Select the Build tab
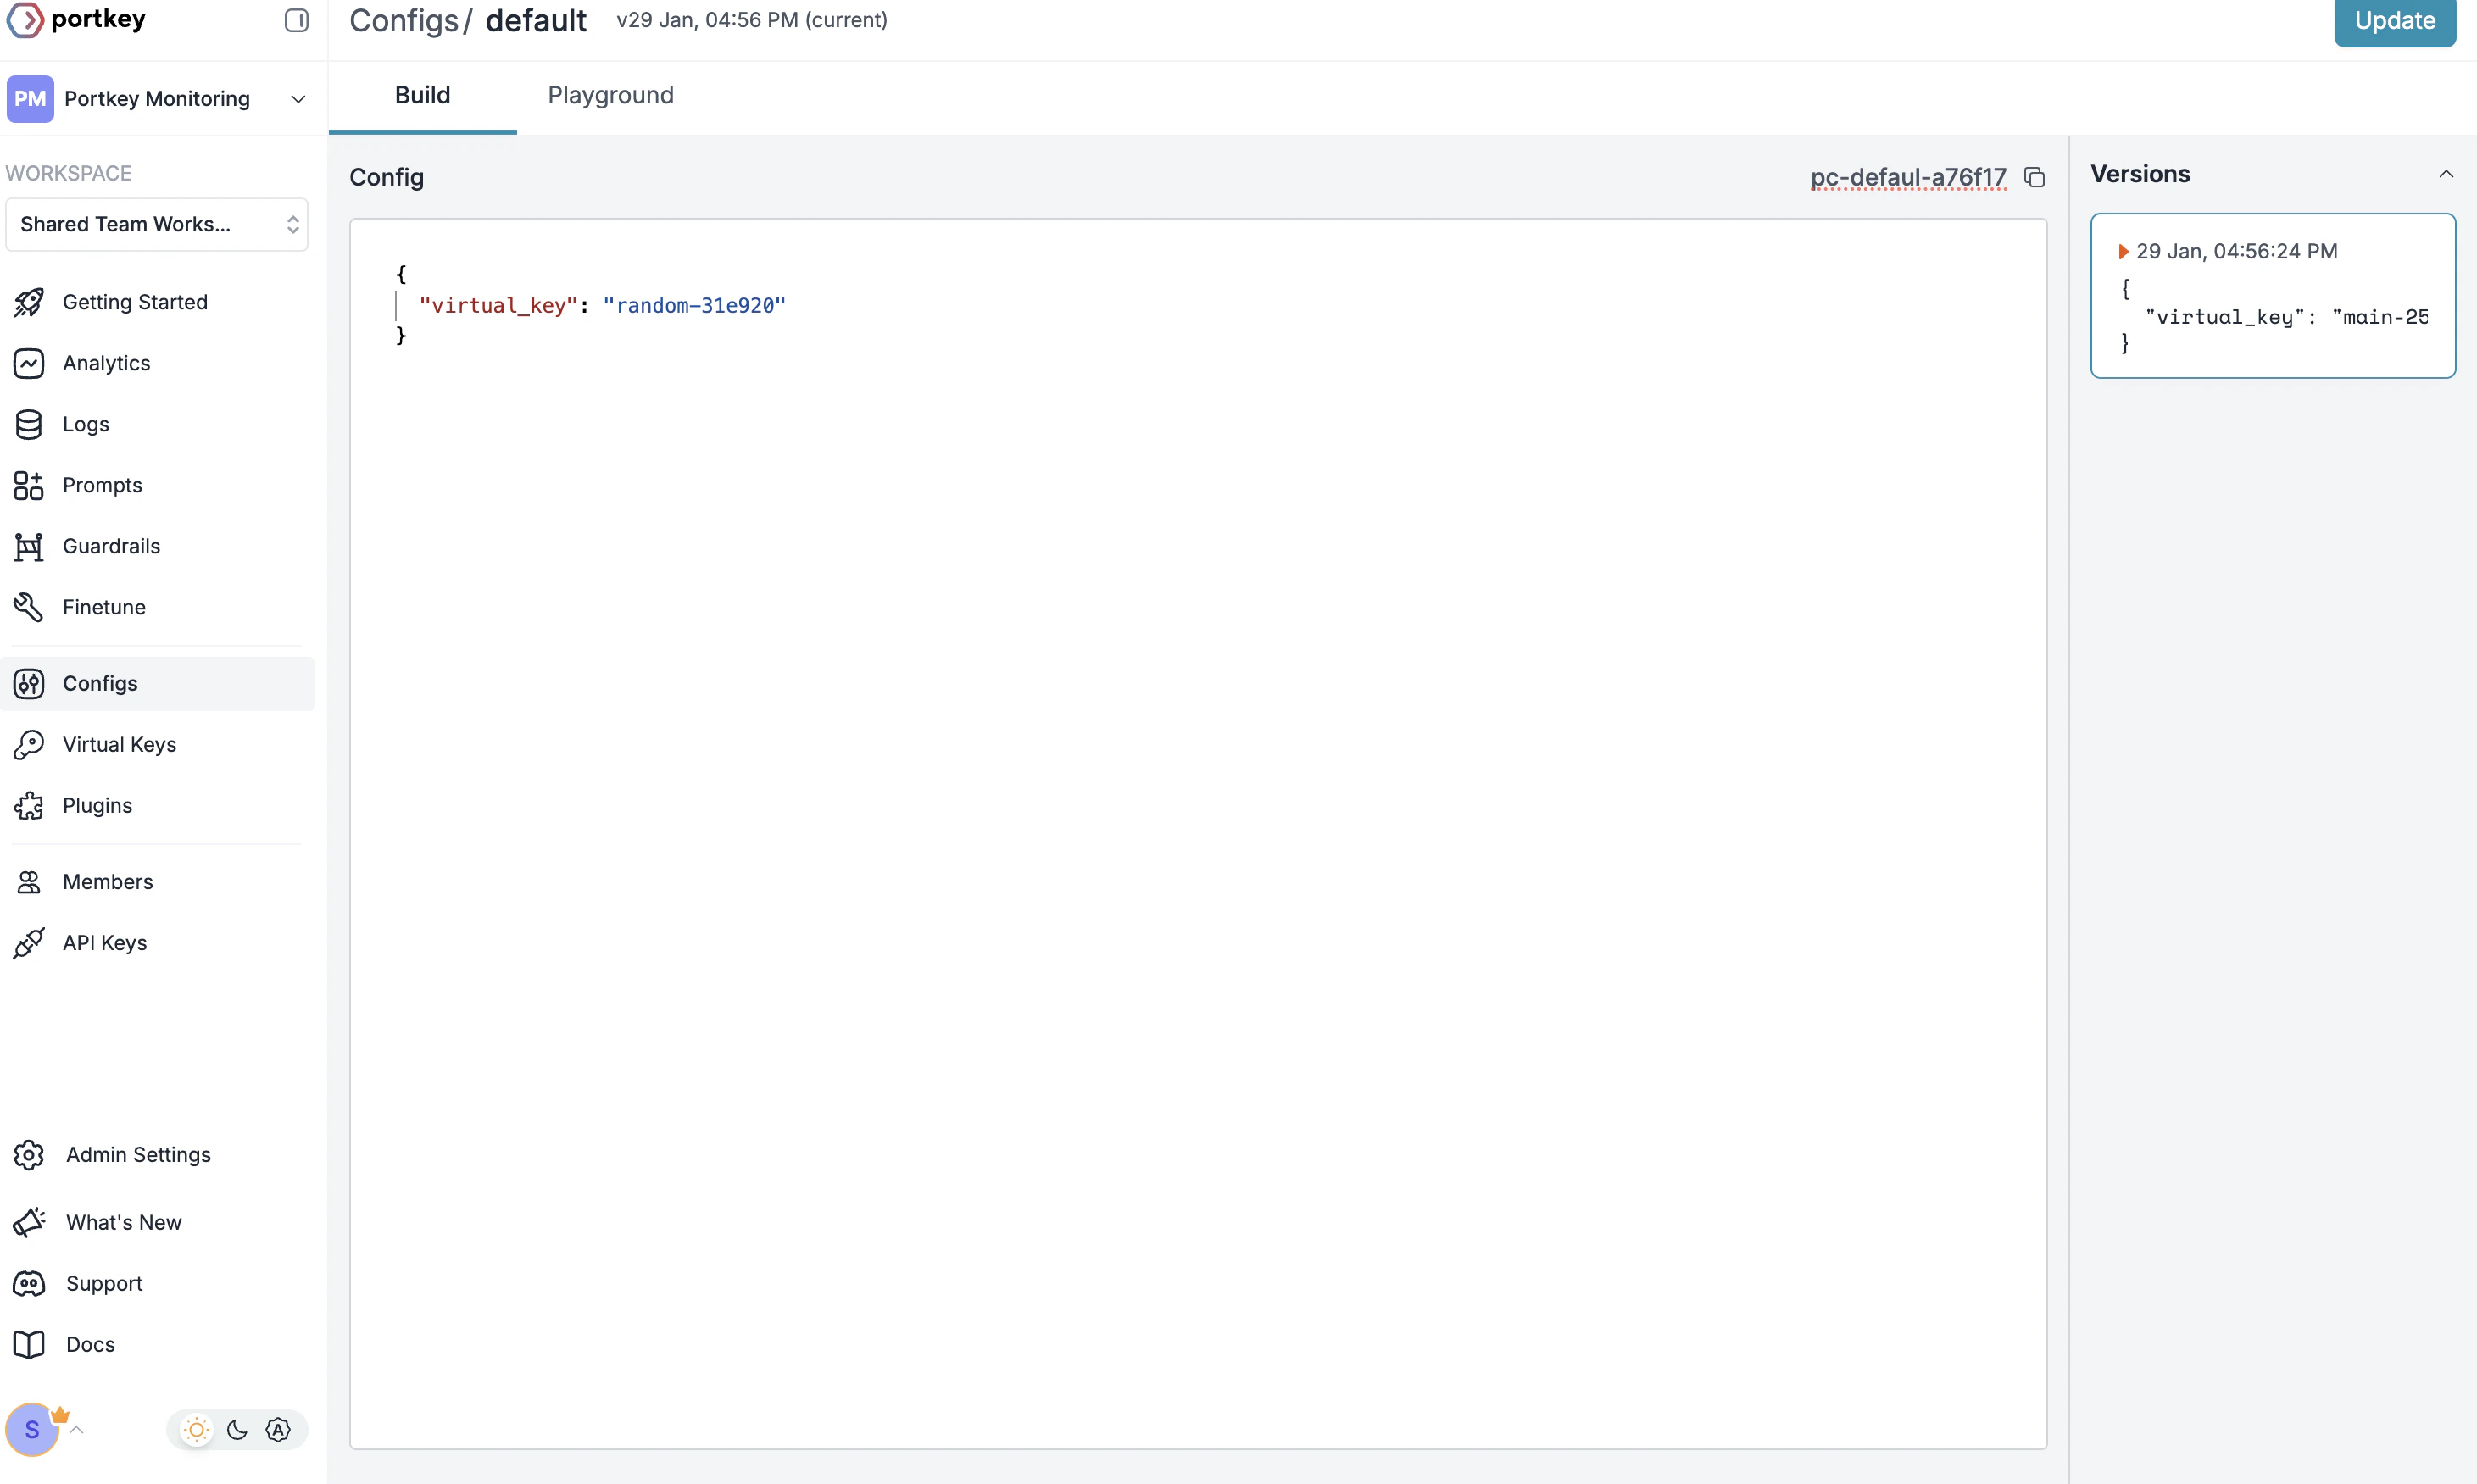Screen dimensions: 2477x1484 422,95
